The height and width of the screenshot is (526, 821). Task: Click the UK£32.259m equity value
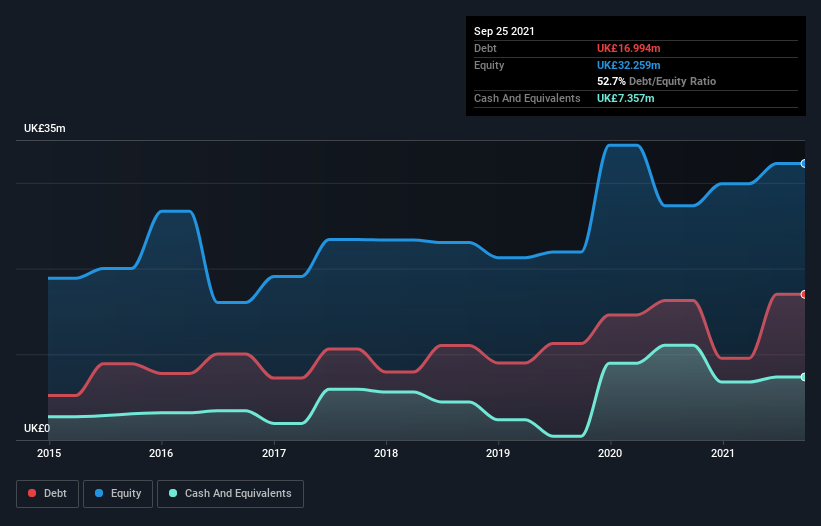tap(628, 65)
